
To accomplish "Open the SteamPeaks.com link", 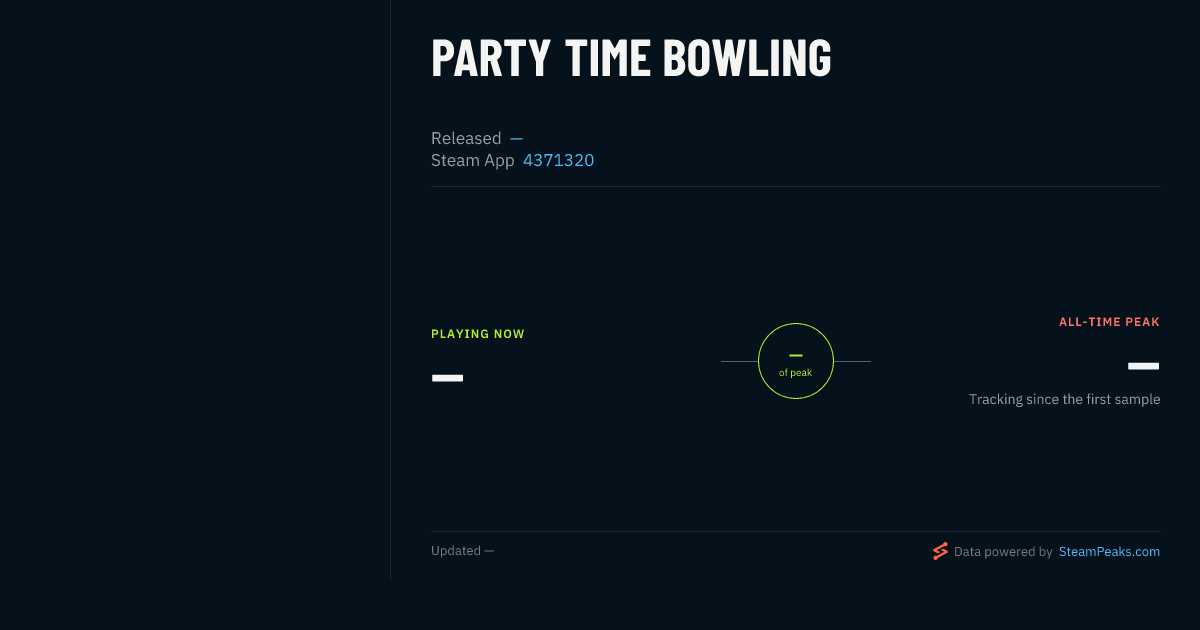I will (x=1109, y=551).
